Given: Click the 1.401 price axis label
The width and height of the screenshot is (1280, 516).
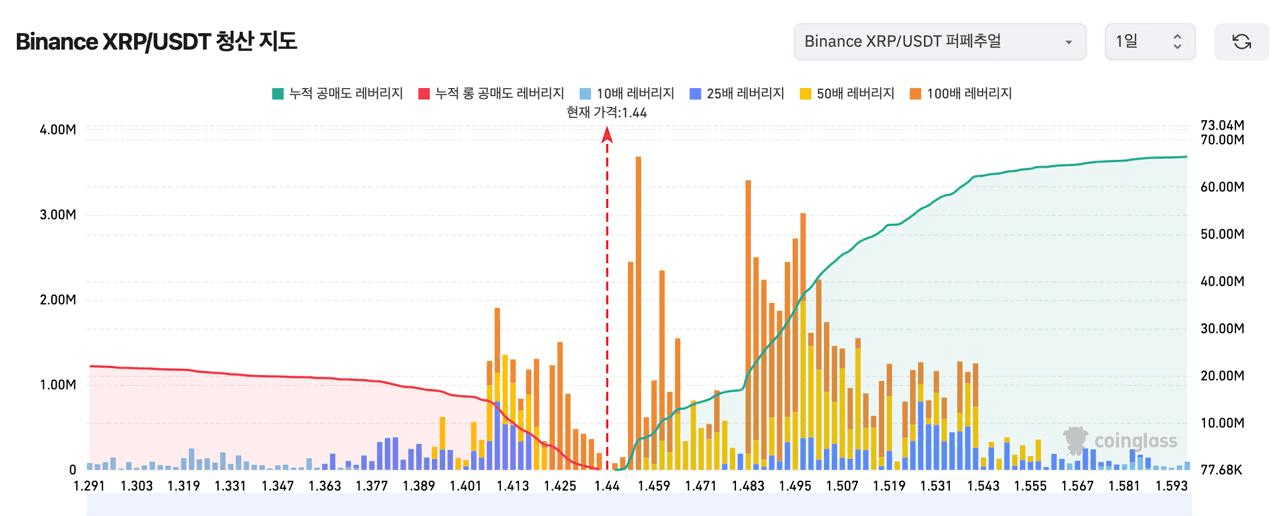Looking at the screenshot, I should 465,486.
